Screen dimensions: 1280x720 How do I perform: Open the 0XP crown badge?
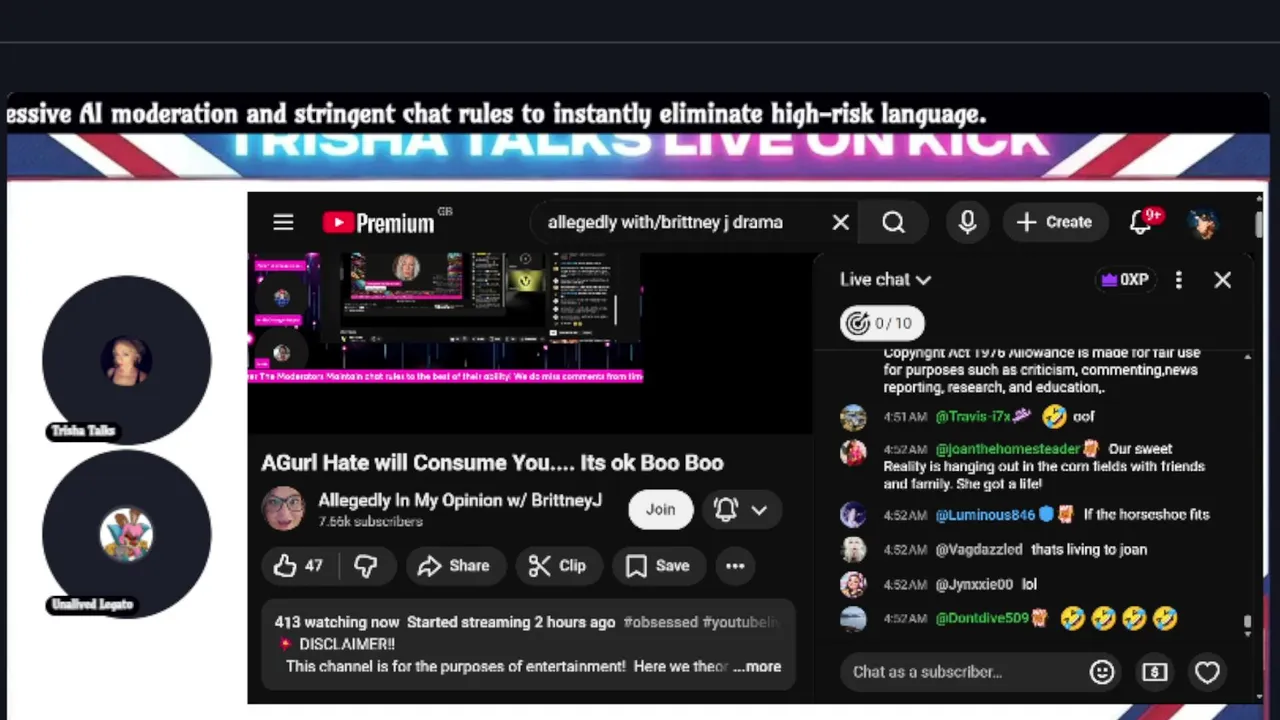click(x=1124, y=280)
